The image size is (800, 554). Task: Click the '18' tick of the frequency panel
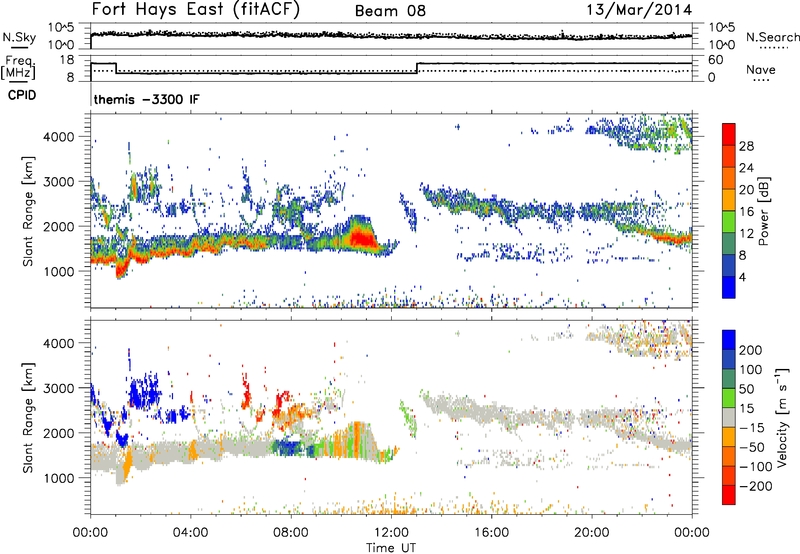point(66,59)
